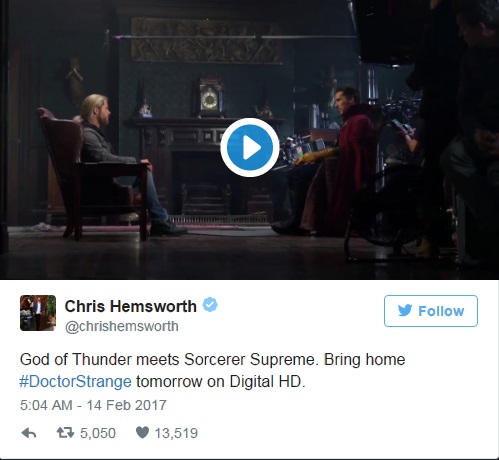View the 5,050 retweets count

tap(98, 433)
